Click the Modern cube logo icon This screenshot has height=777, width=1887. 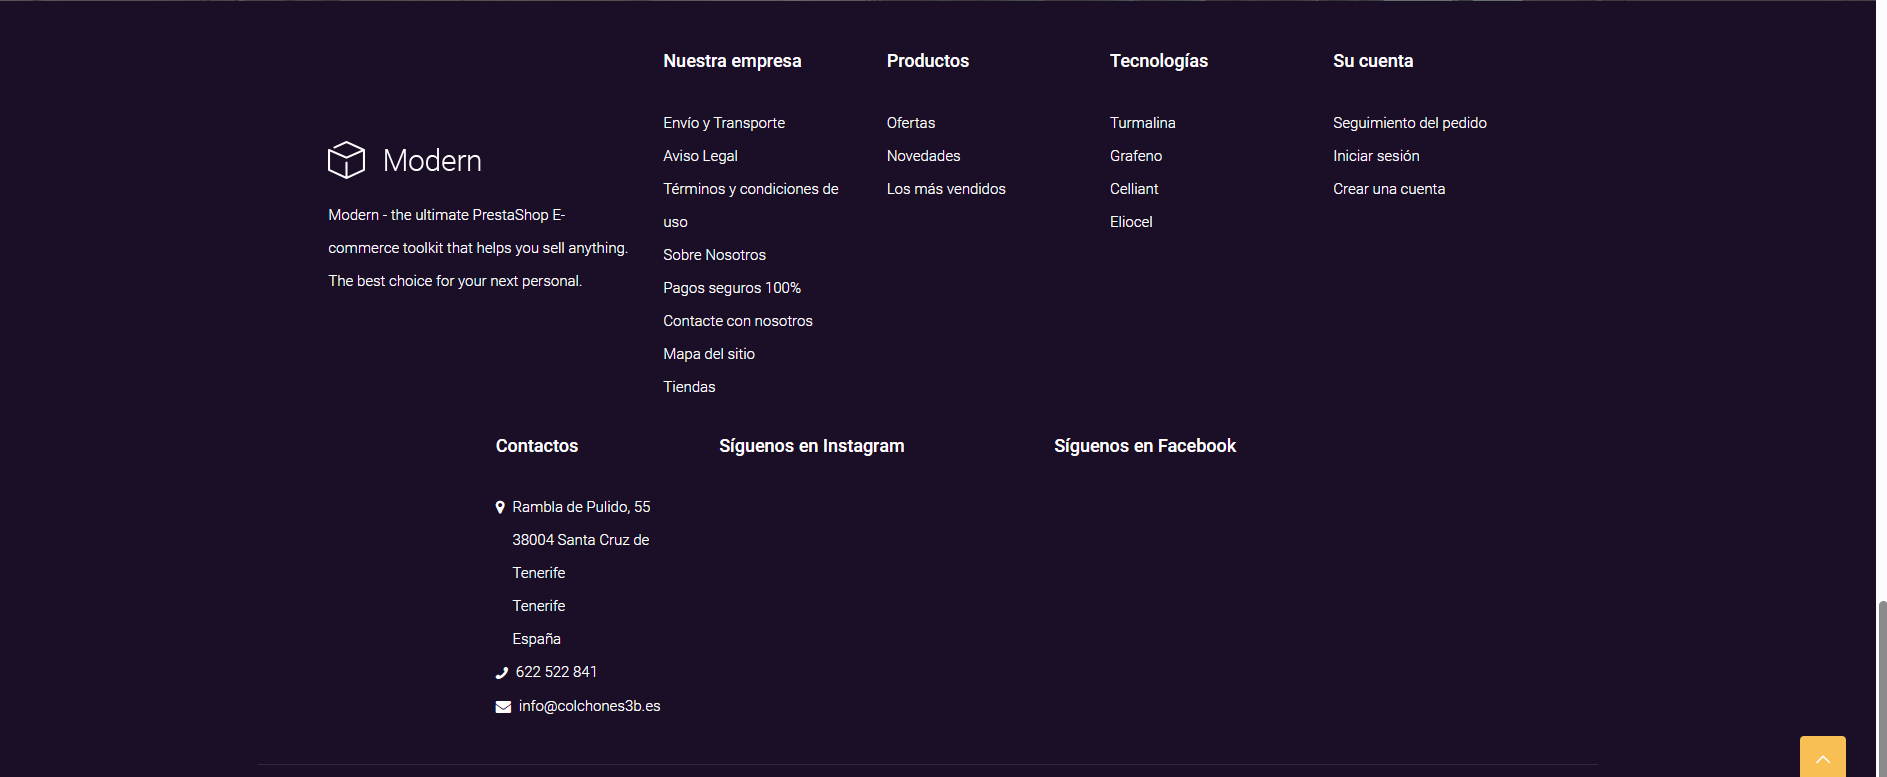coord(346,160)
